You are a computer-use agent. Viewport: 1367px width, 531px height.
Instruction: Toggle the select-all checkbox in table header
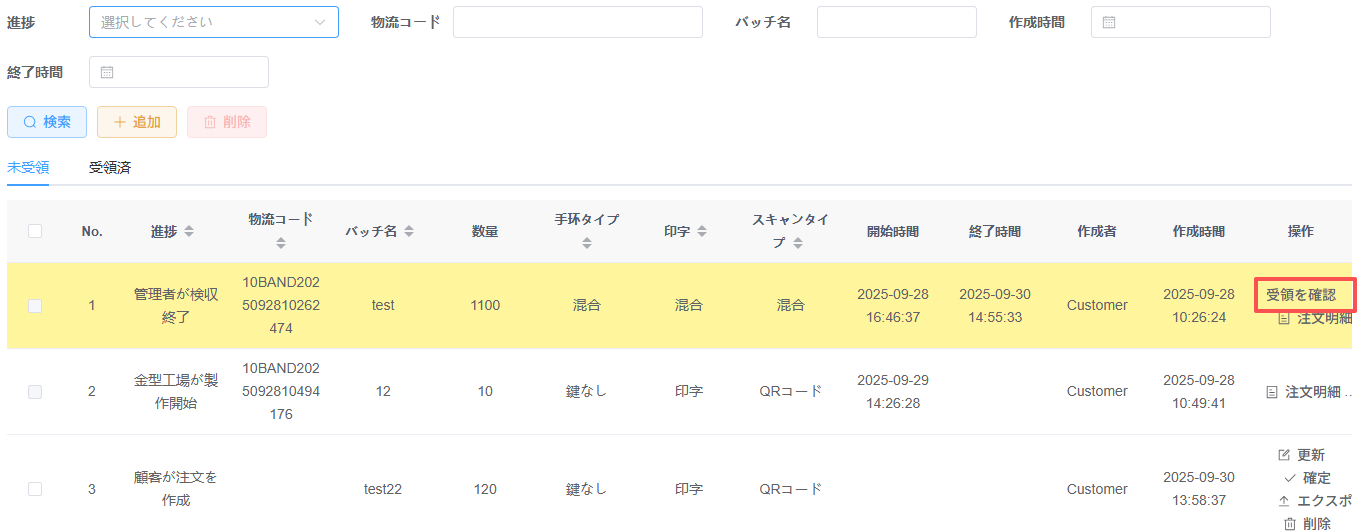coord(35,231)
